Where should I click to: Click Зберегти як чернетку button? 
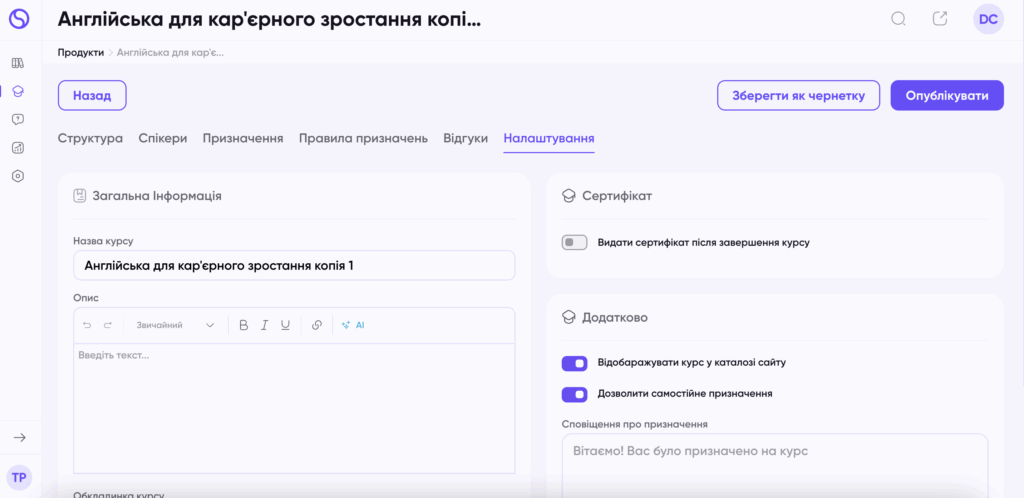click(x=799, y=95)
